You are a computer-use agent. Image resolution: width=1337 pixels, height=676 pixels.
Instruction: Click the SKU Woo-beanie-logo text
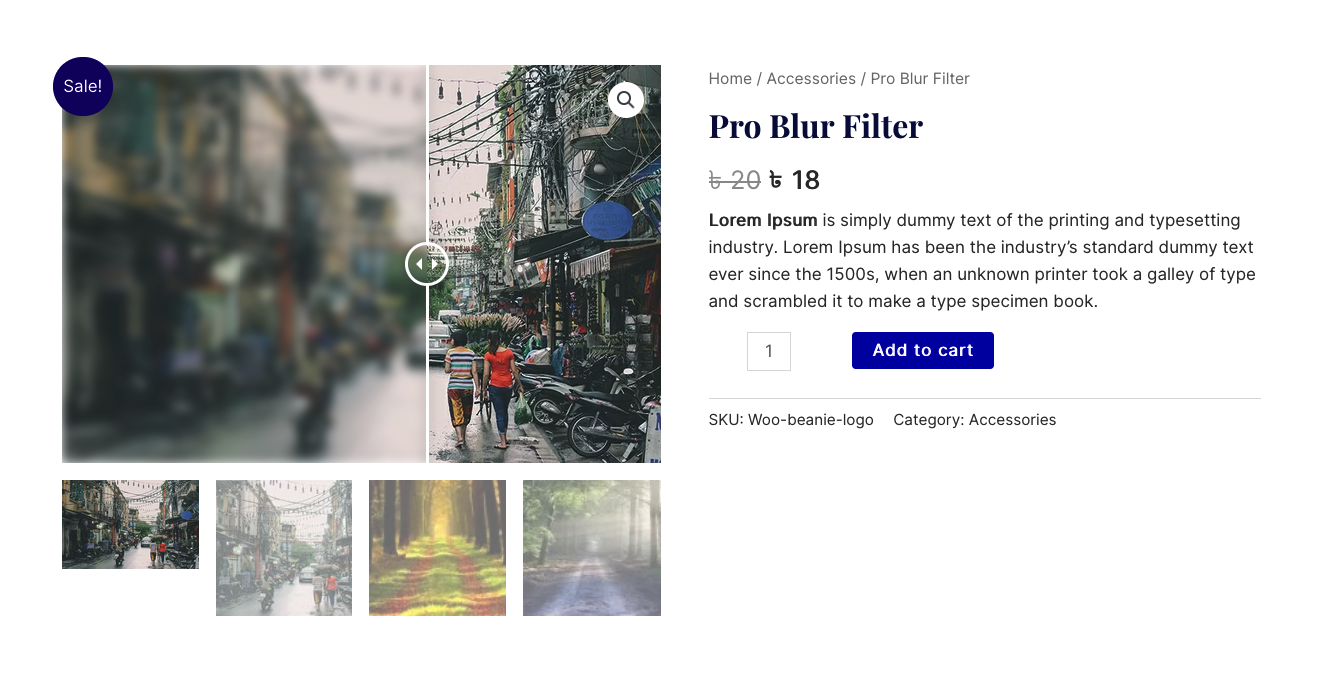point(791,420)
